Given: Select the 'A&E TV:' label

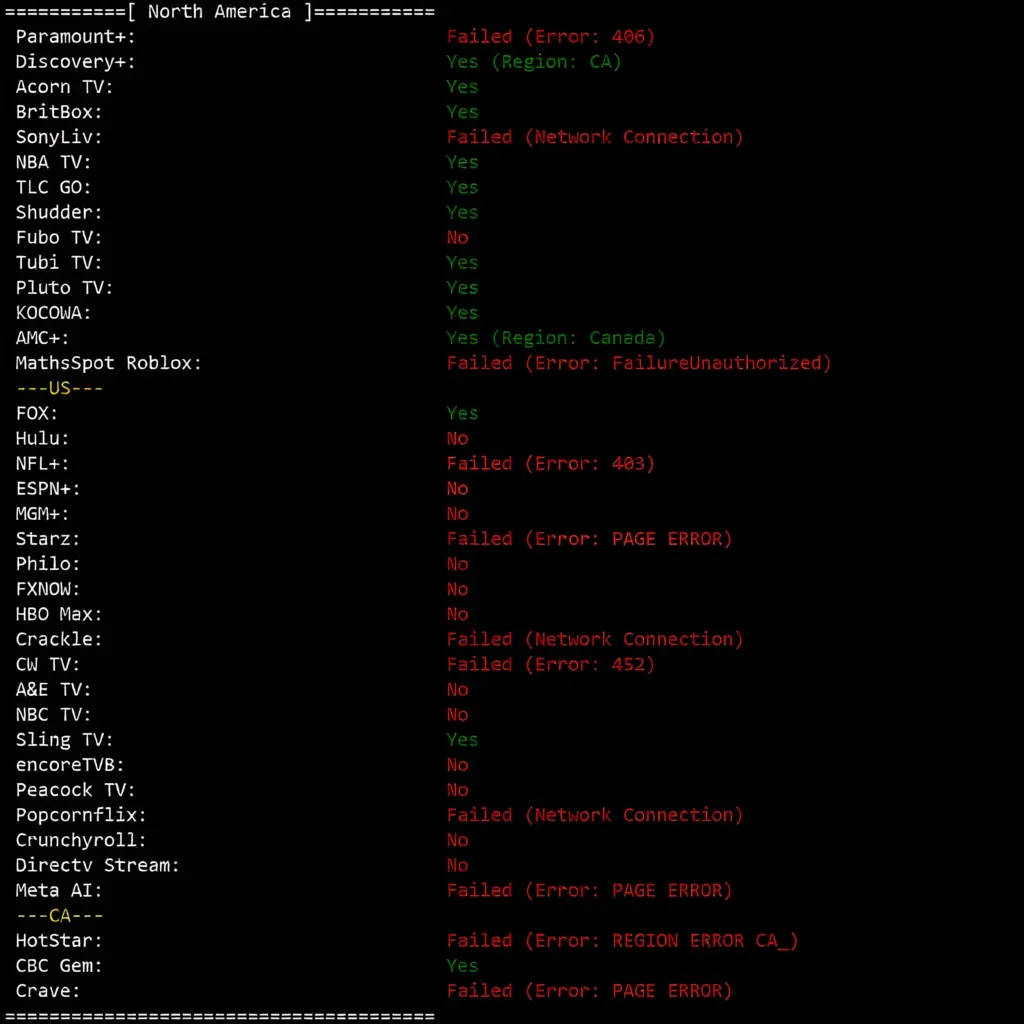Looking at the screenshot, I should pos(53,690).
